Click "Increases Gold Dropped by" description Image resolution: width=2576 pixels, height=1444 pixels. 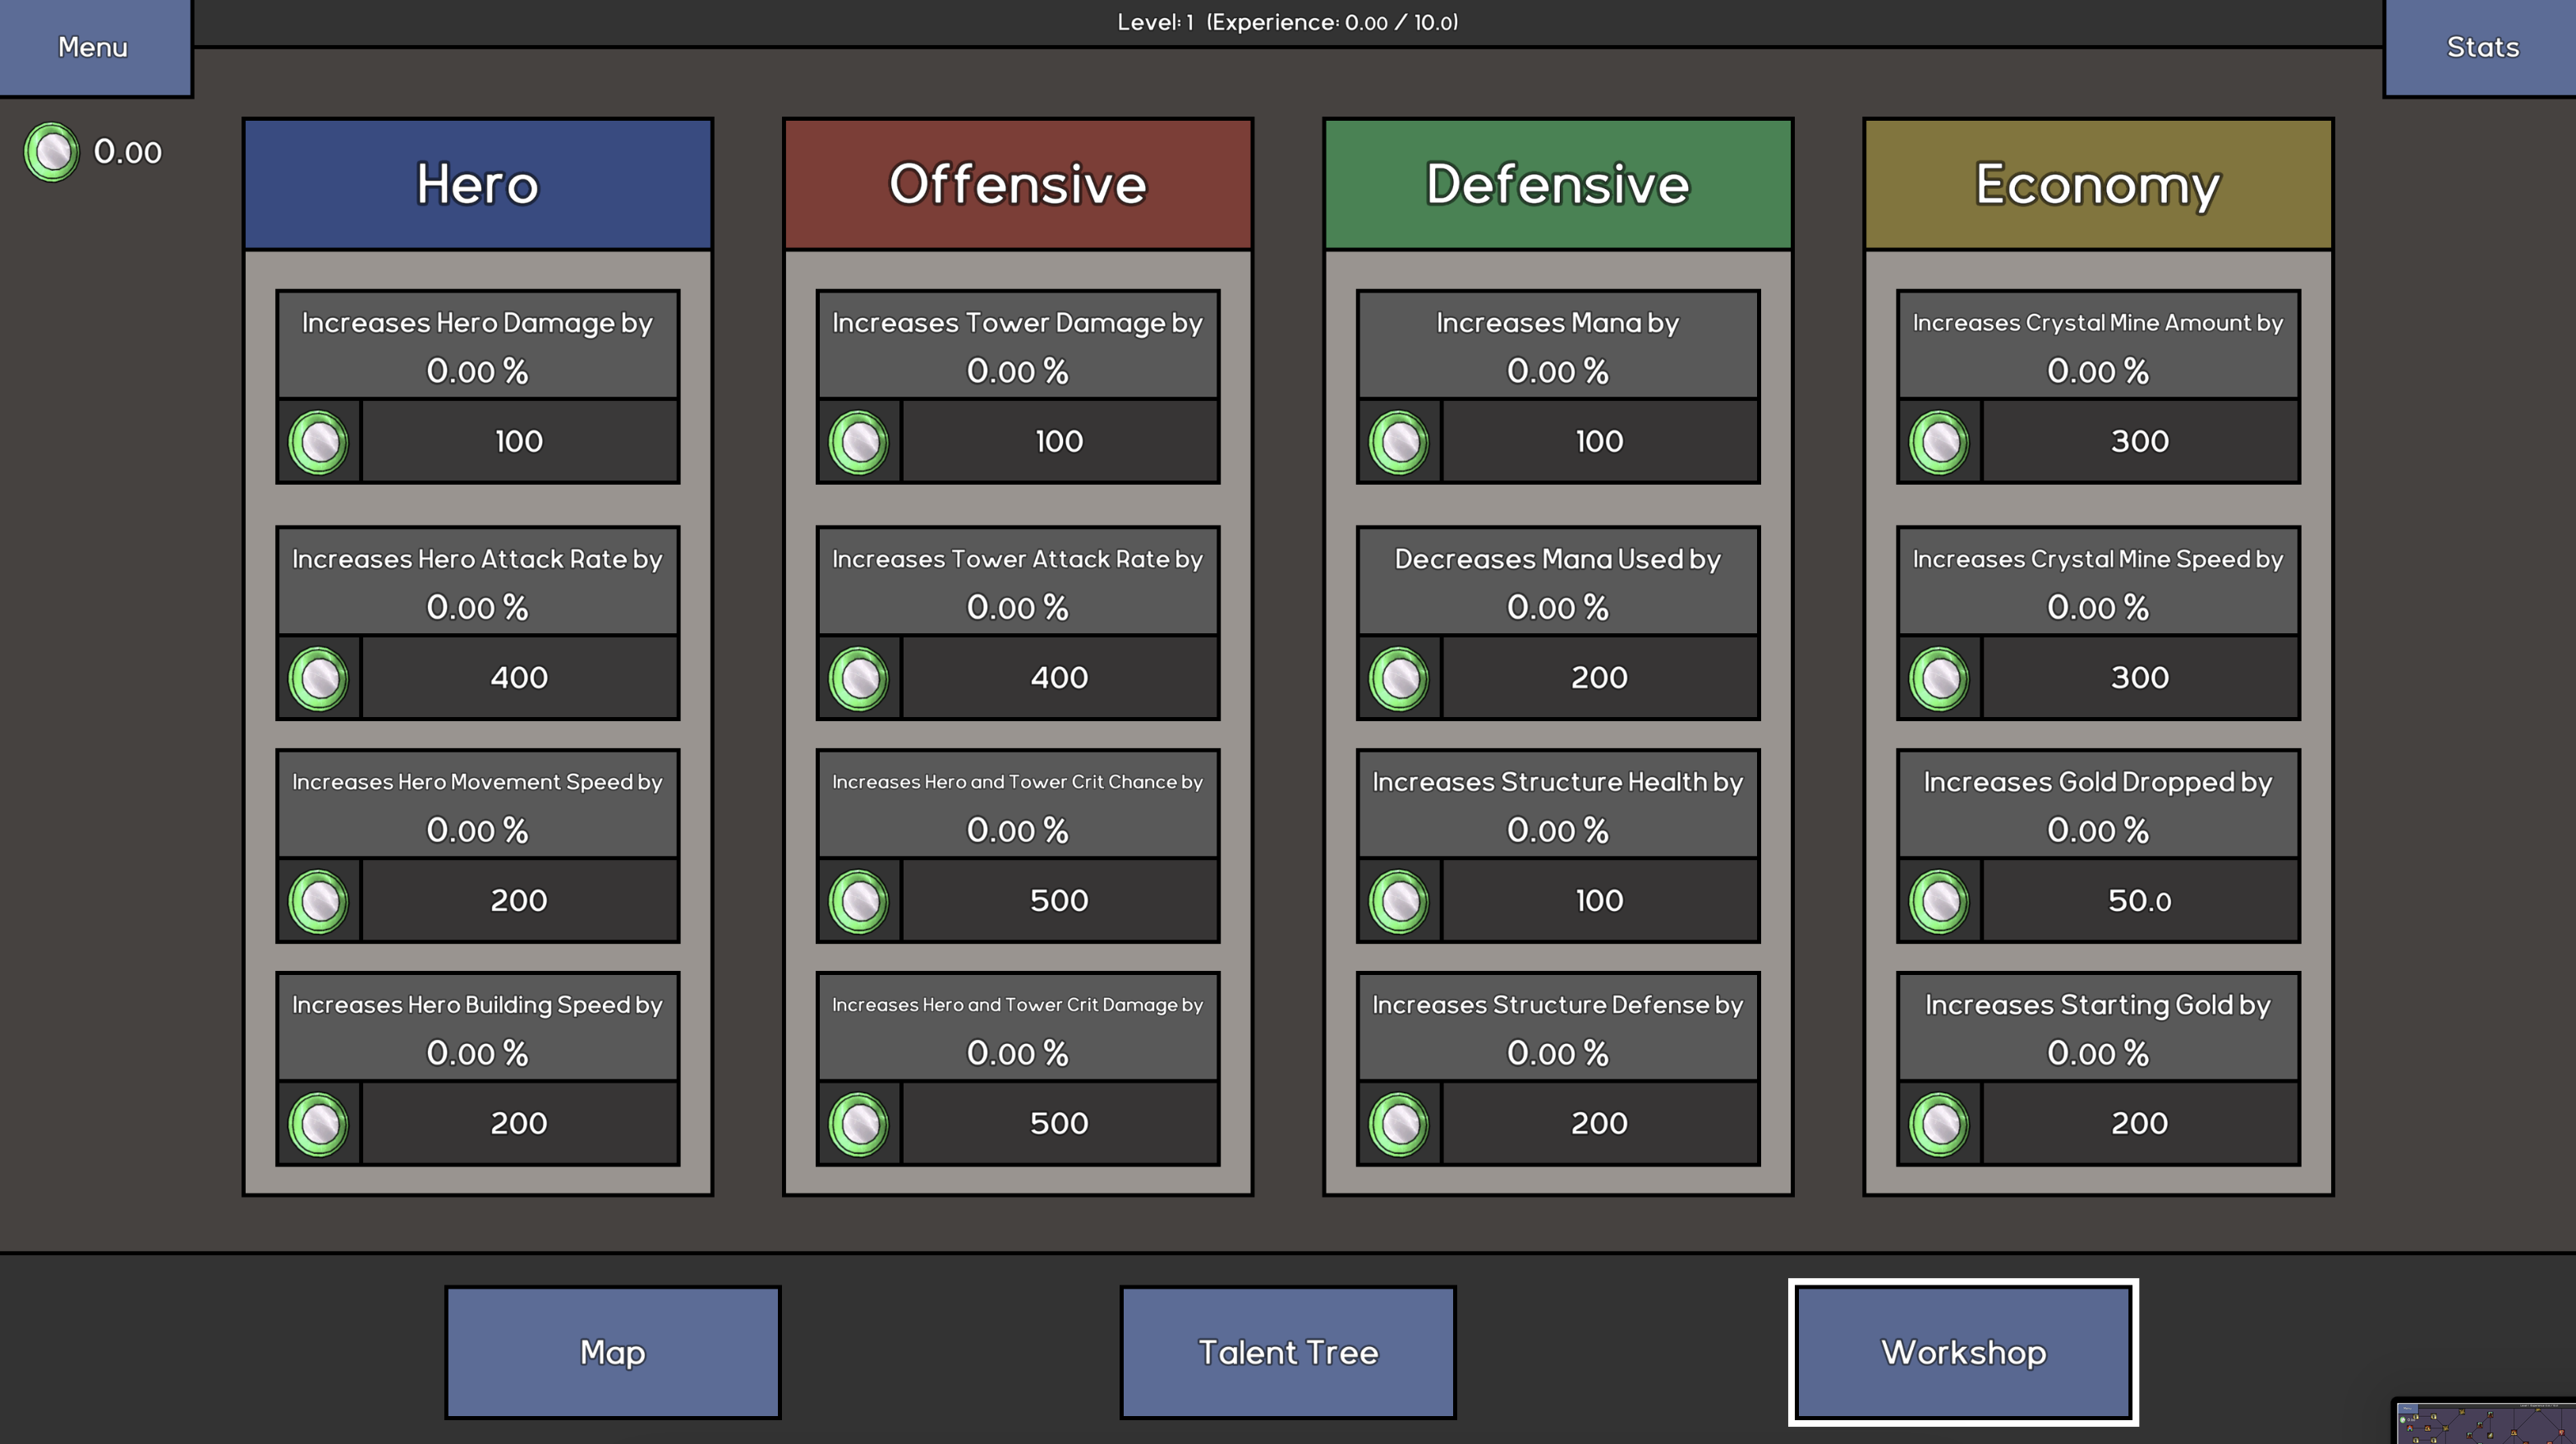pos(2098,782)
